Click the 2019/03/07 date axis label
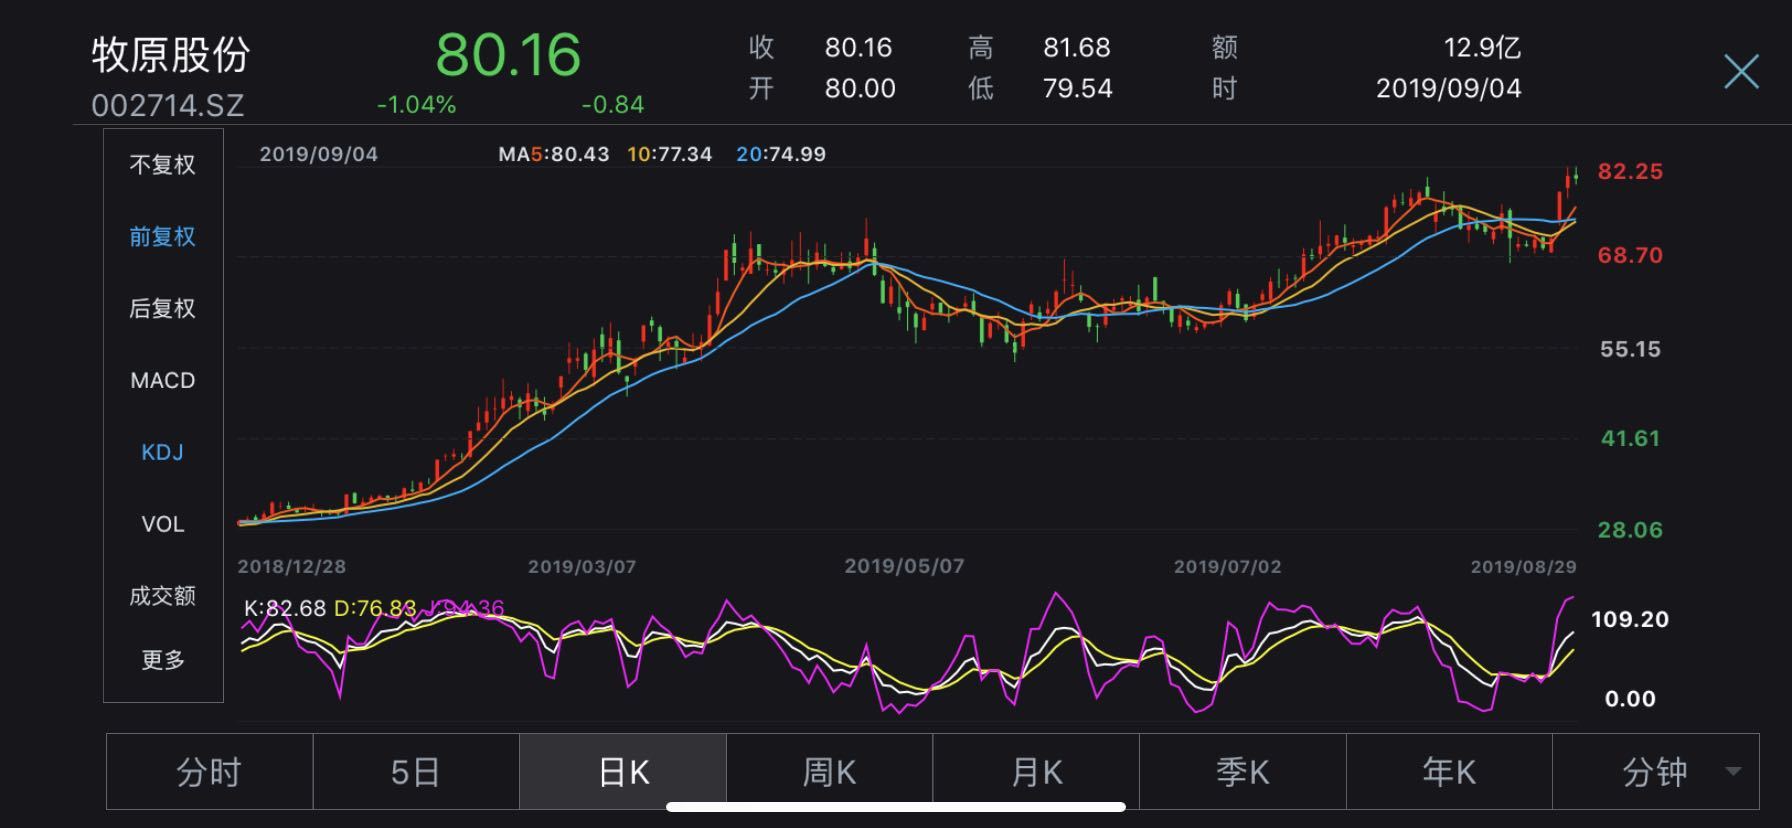1792x828 pixels. click(x=582, y=567)
